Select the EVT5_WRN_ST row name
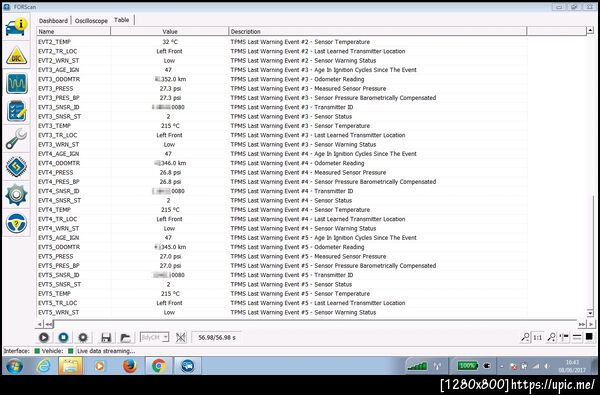Viewport: 600px width, 395px height. pyautogui.click(x=59, y=312)
